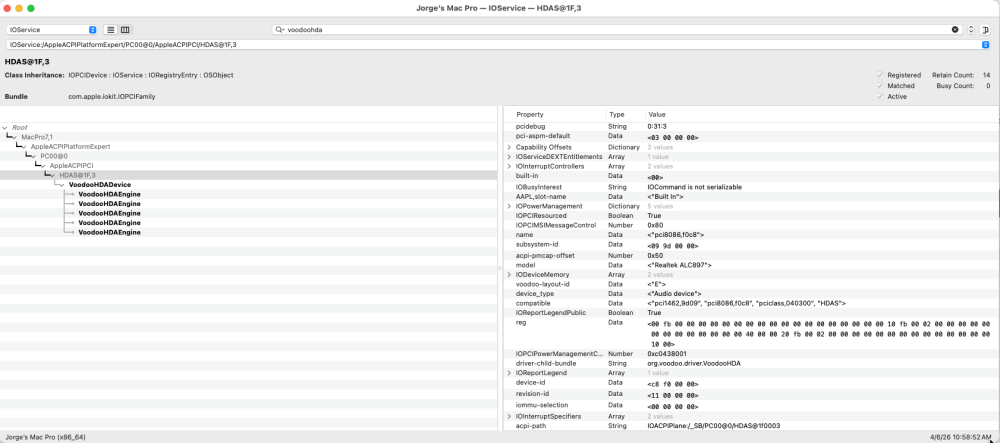Open the IOService plane dropdown
Viewport: 1000px width, 443px height.
52,30
